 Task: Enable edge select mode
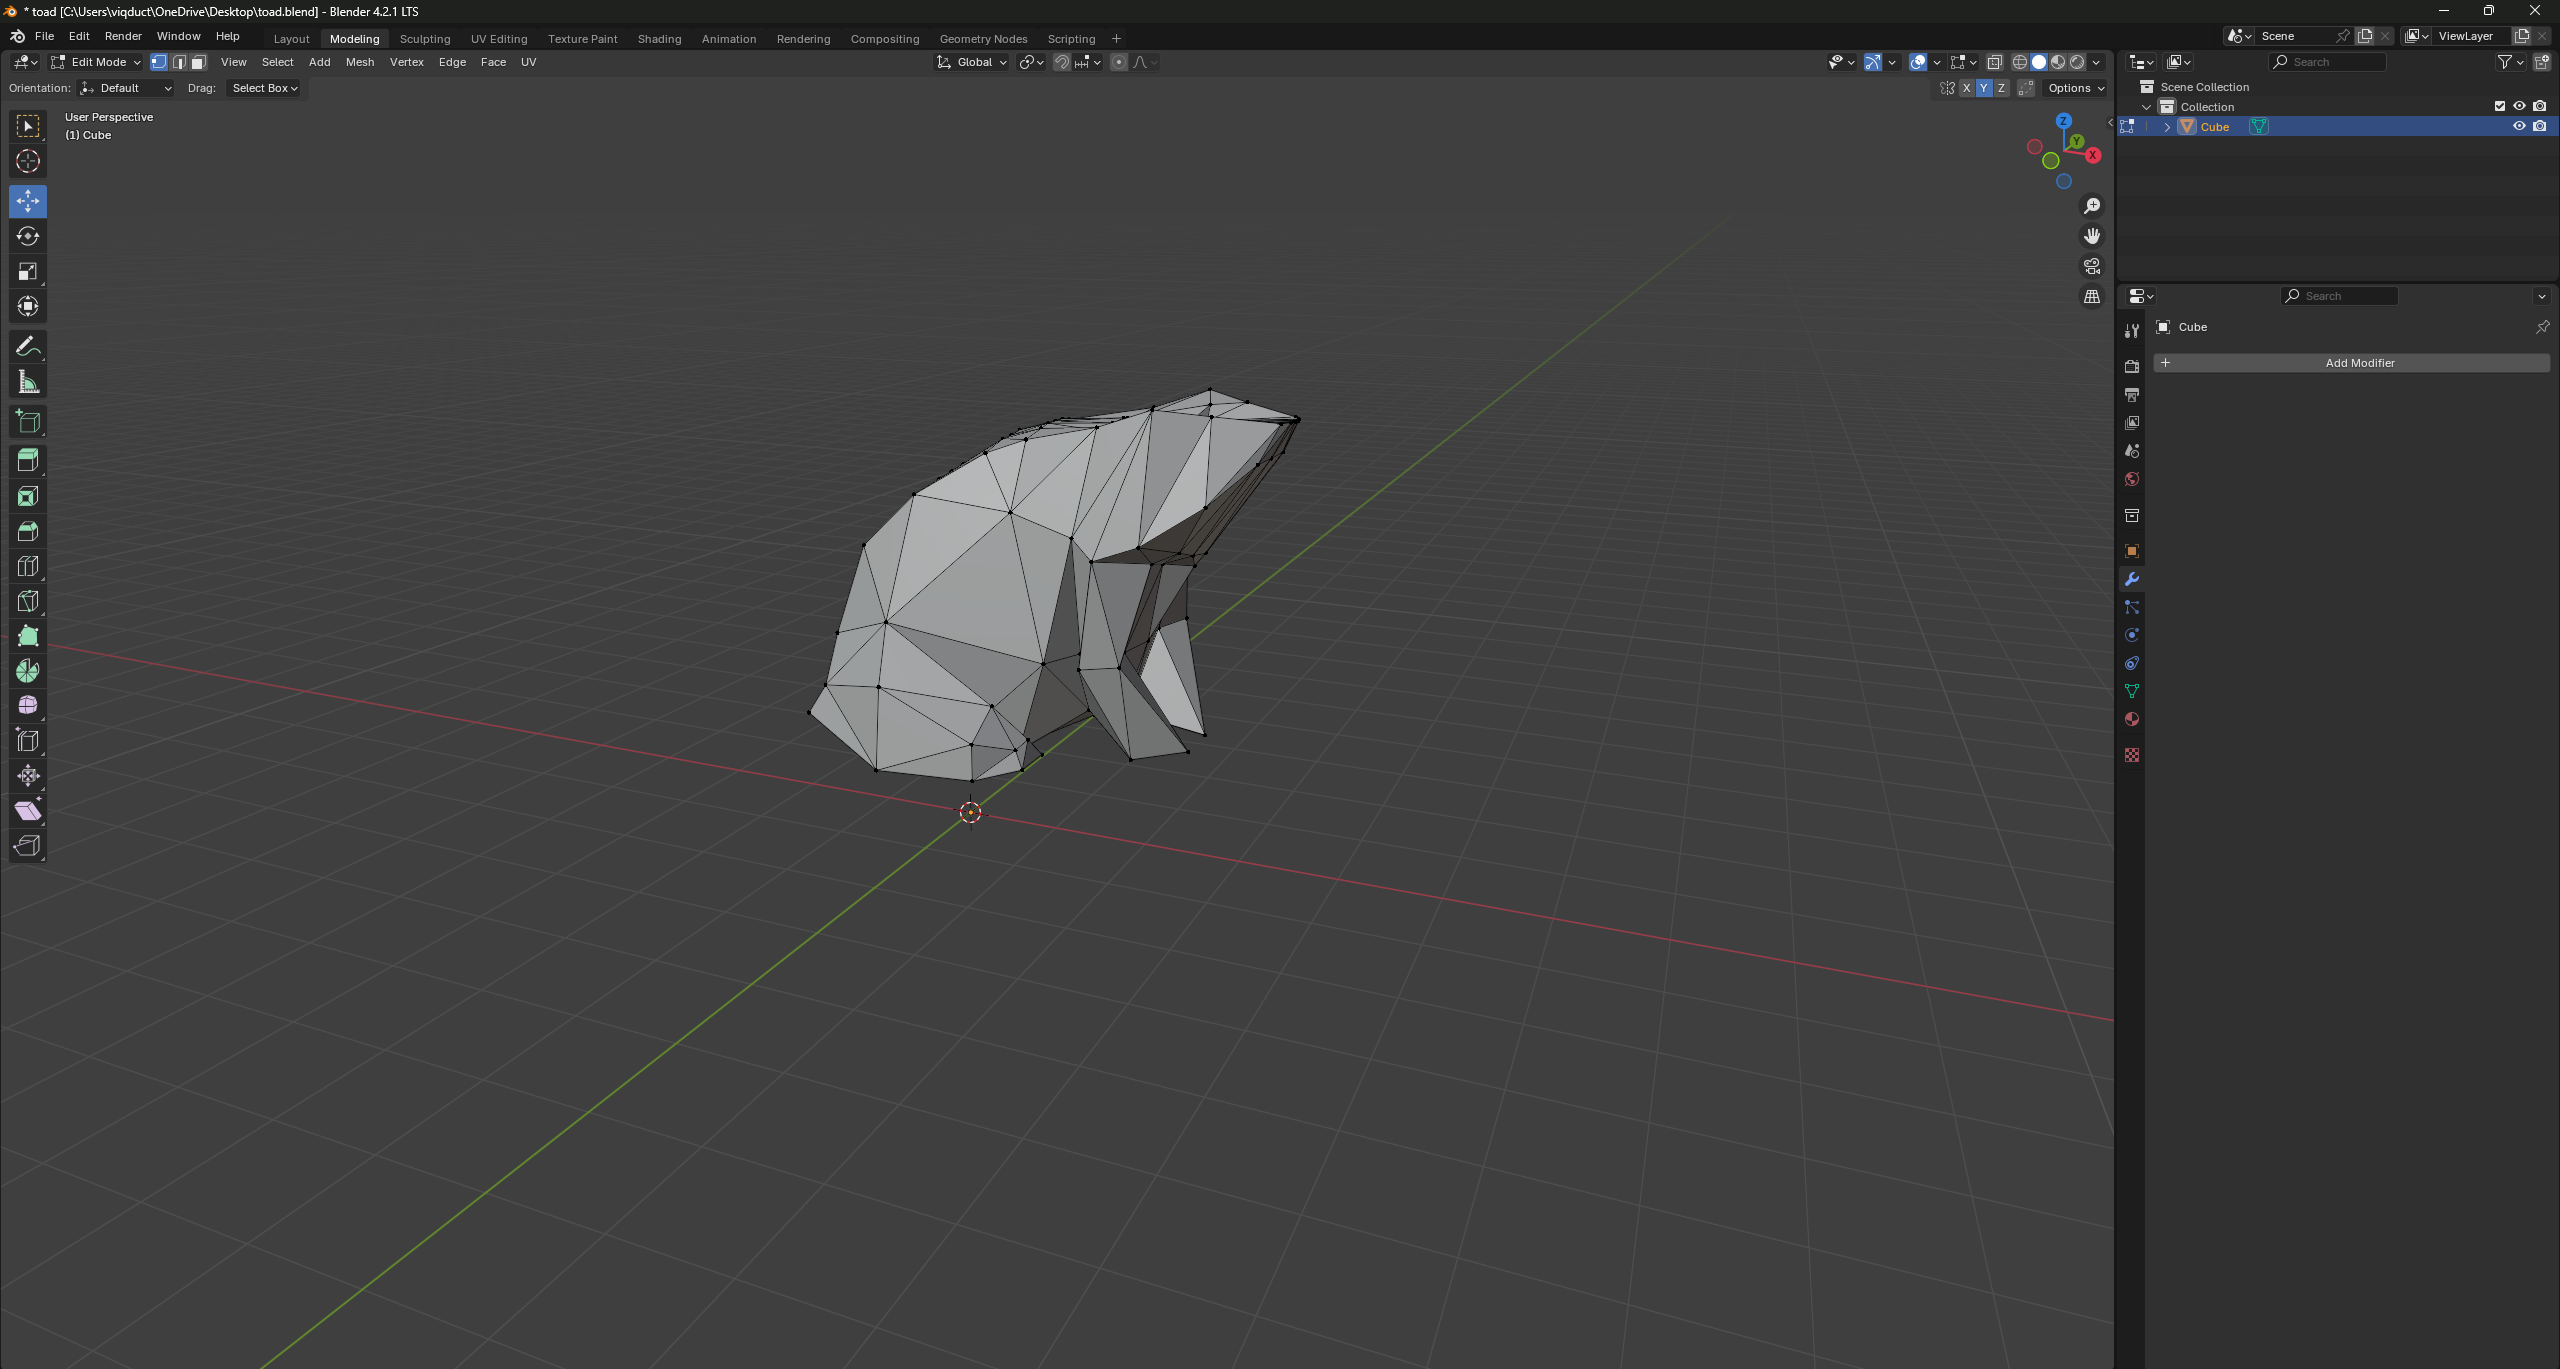pos(179,62)
